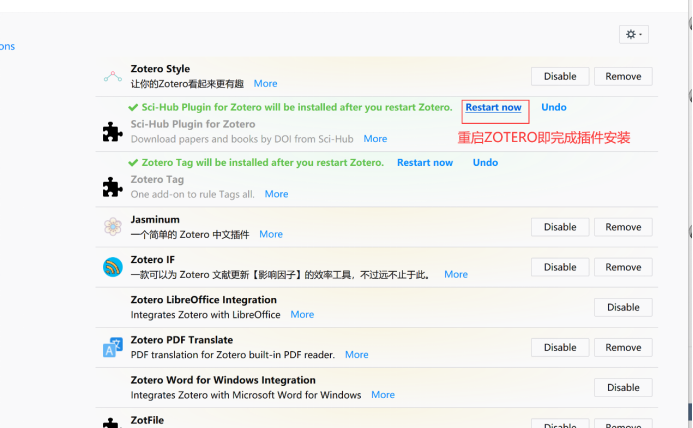
Task: Open More link for Zotero IF
Action: (x=456, y=275)
